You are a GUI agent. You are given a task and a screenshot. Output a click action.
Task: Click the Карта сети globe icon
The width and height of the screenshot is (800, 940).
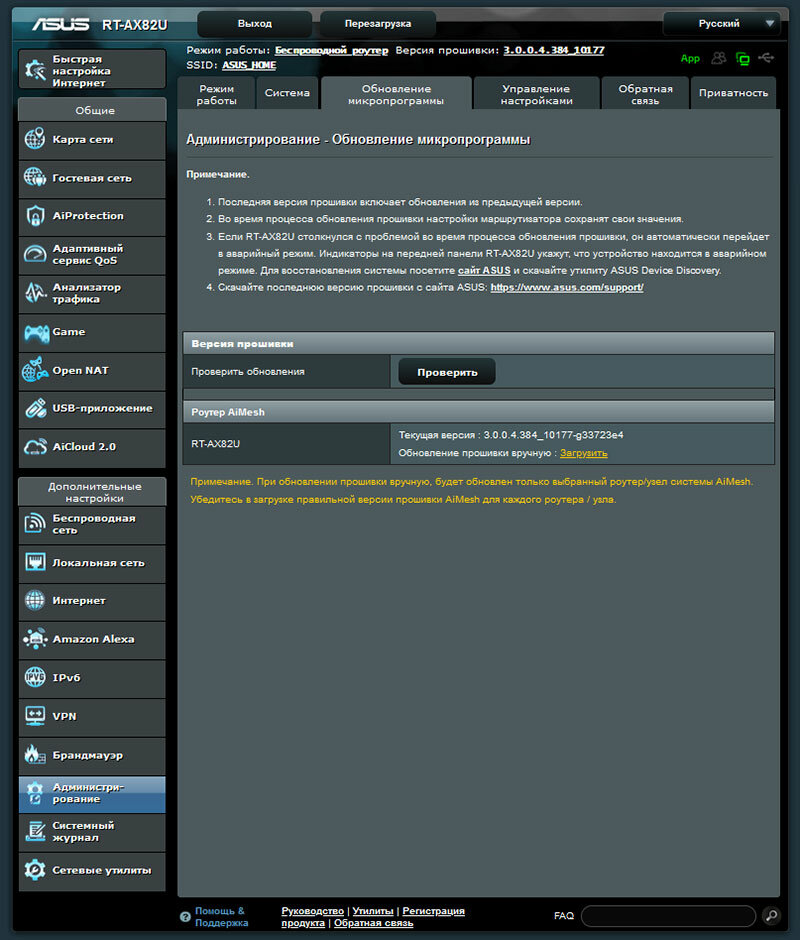pyautogui.click(x=35, y=139)
